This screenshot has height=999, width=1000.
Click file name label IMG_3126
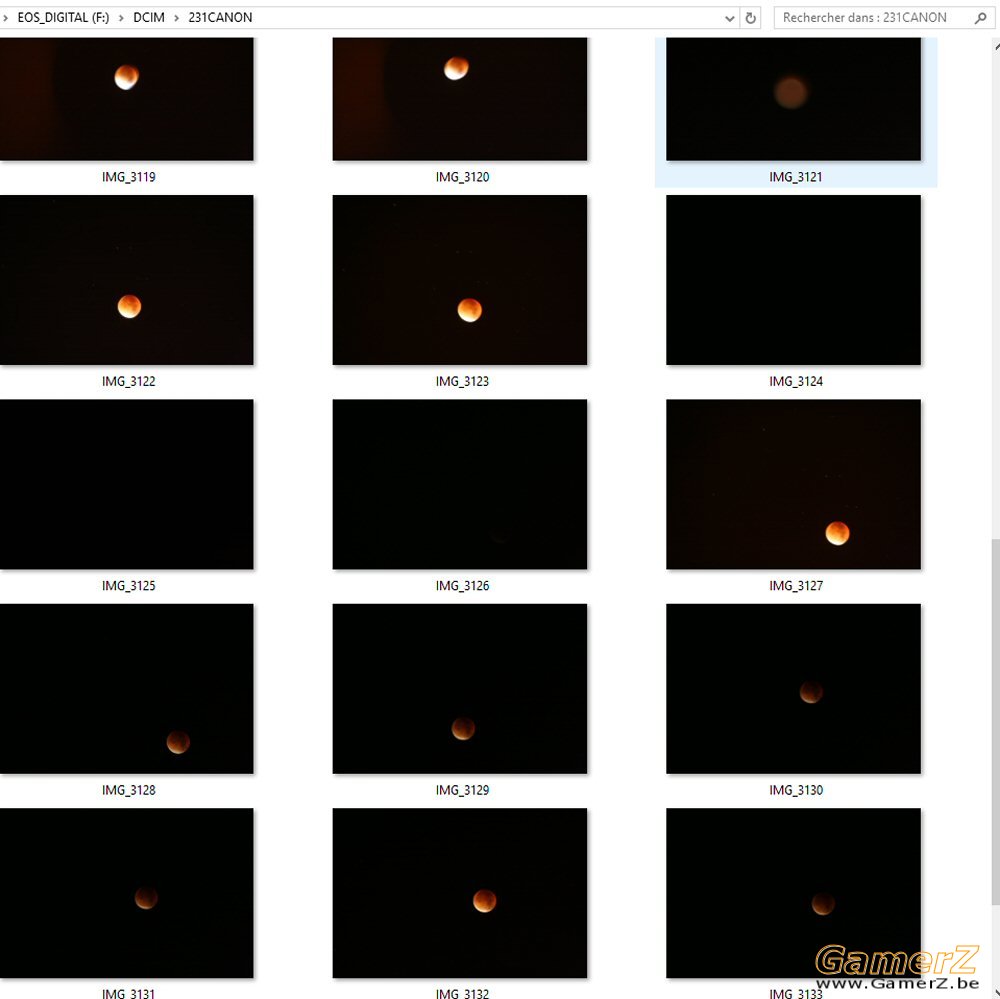point(462,586)
